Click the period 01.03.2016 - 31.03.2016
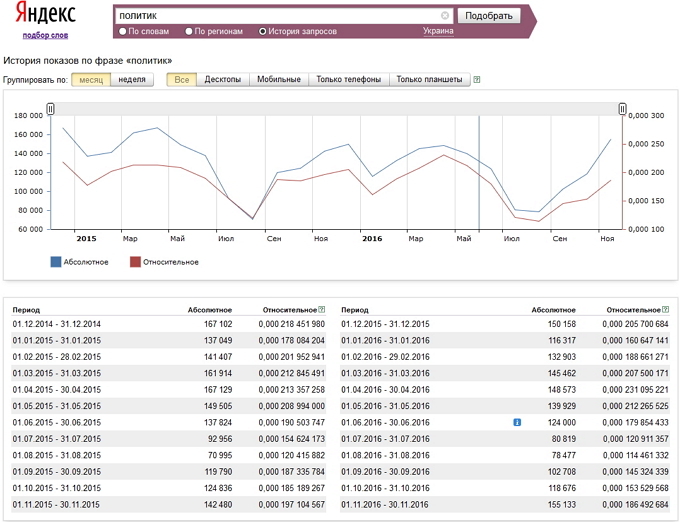The image size is (680, 522). coord(385,373)
